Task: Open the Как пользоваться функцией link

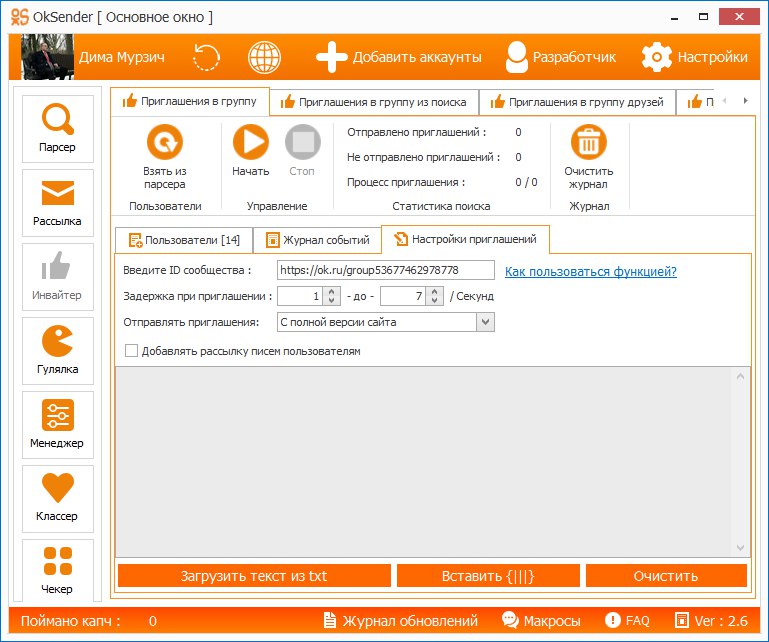Action: 590,271
